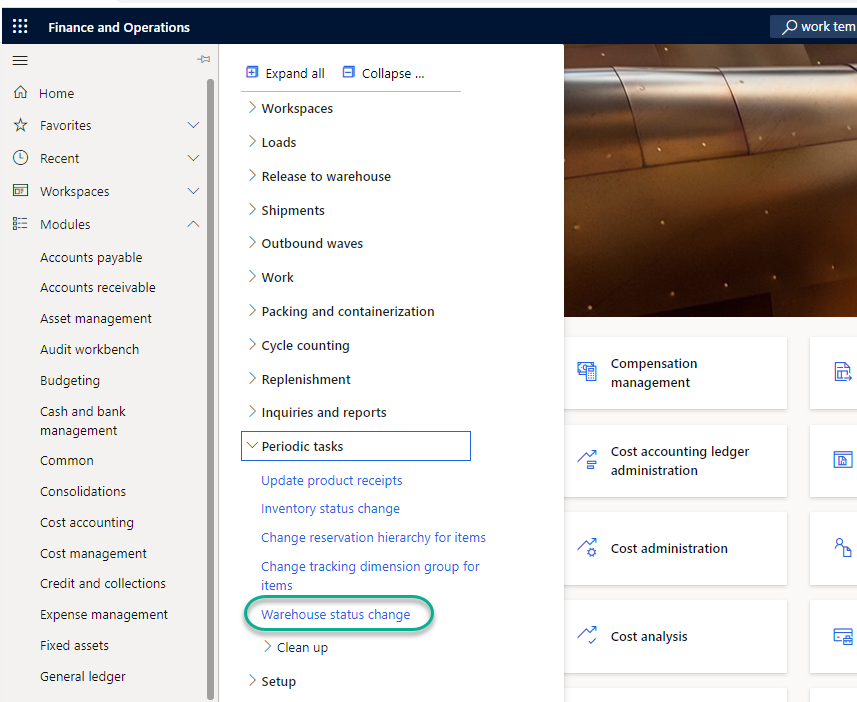The image size is (857, 702).
Task: Expand the Setup section chevron
Action: [251, 681]
